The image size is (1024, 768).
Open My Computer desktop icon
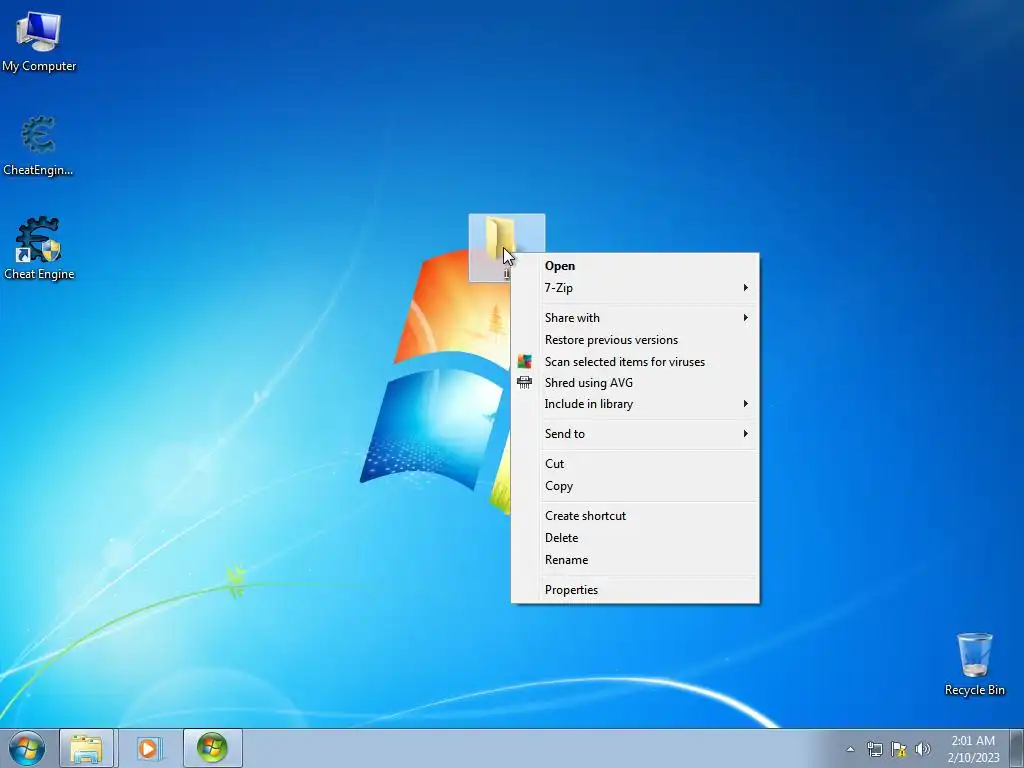(x=39, y=42)
